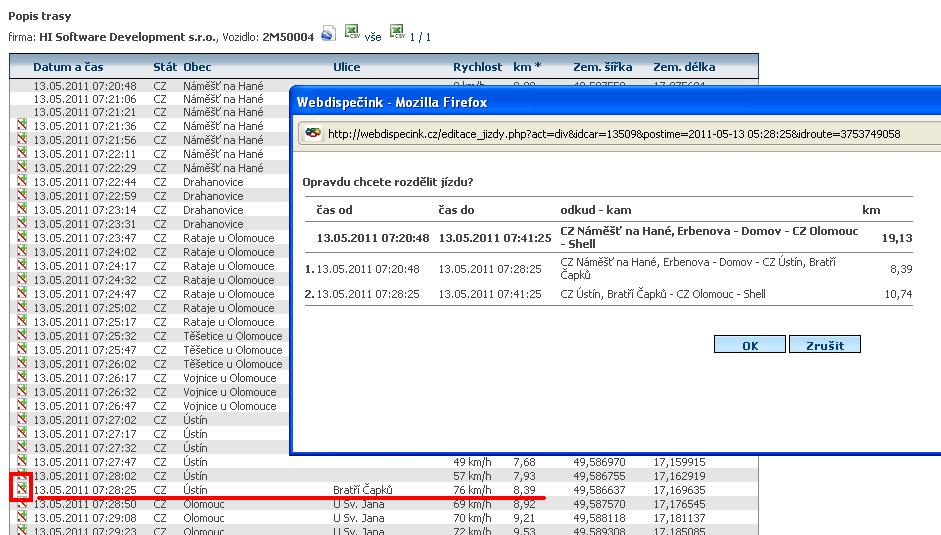Click the 'Rychlost' column header
The height and width of the screenshot is (535, 941).
477,67
